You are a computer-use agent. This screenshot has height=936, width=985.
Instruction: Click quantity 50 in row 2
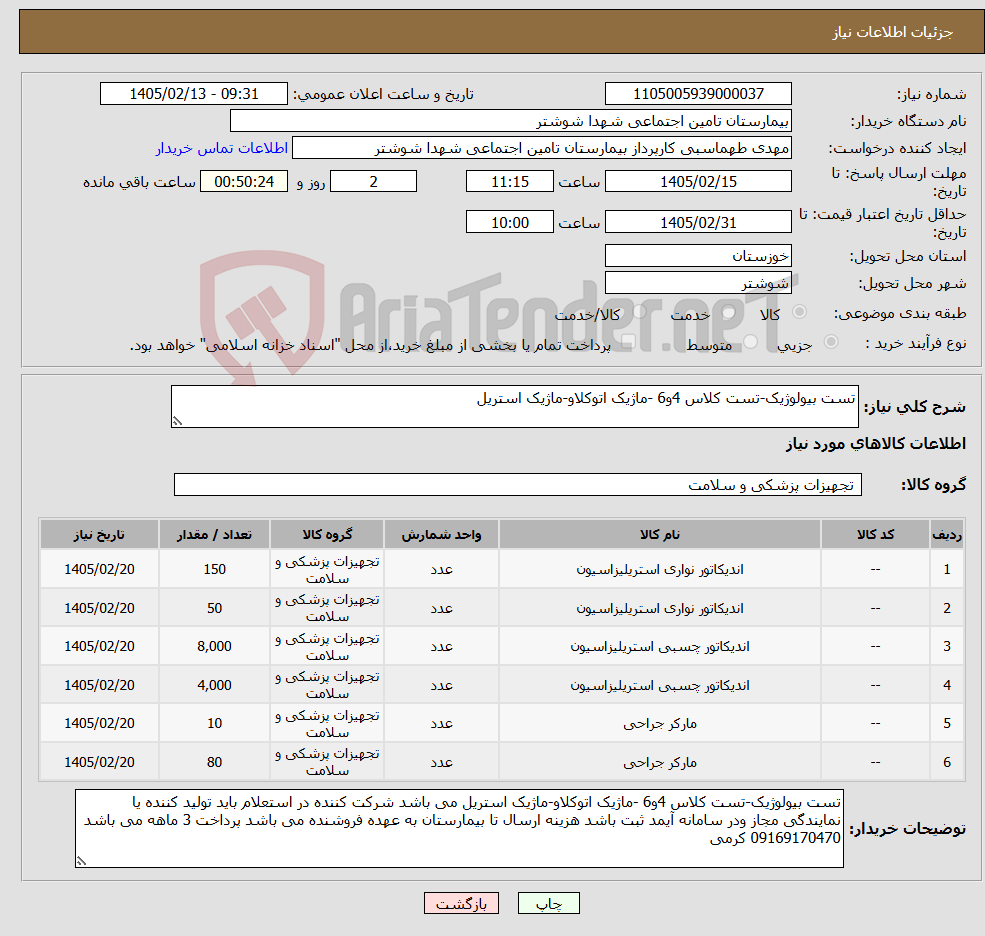point(214,608)
